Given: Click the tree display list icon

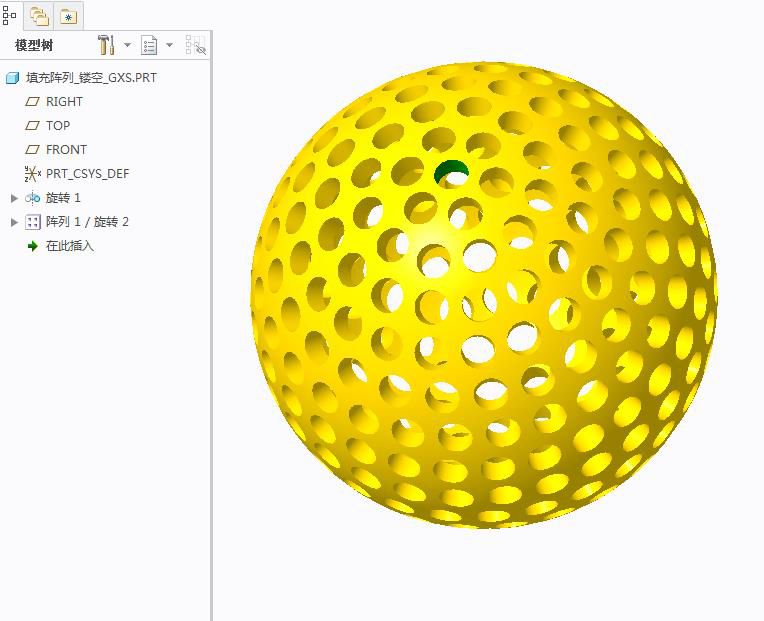Looking at the screenshot, I should pyautogui.click(x=149, y=45).
